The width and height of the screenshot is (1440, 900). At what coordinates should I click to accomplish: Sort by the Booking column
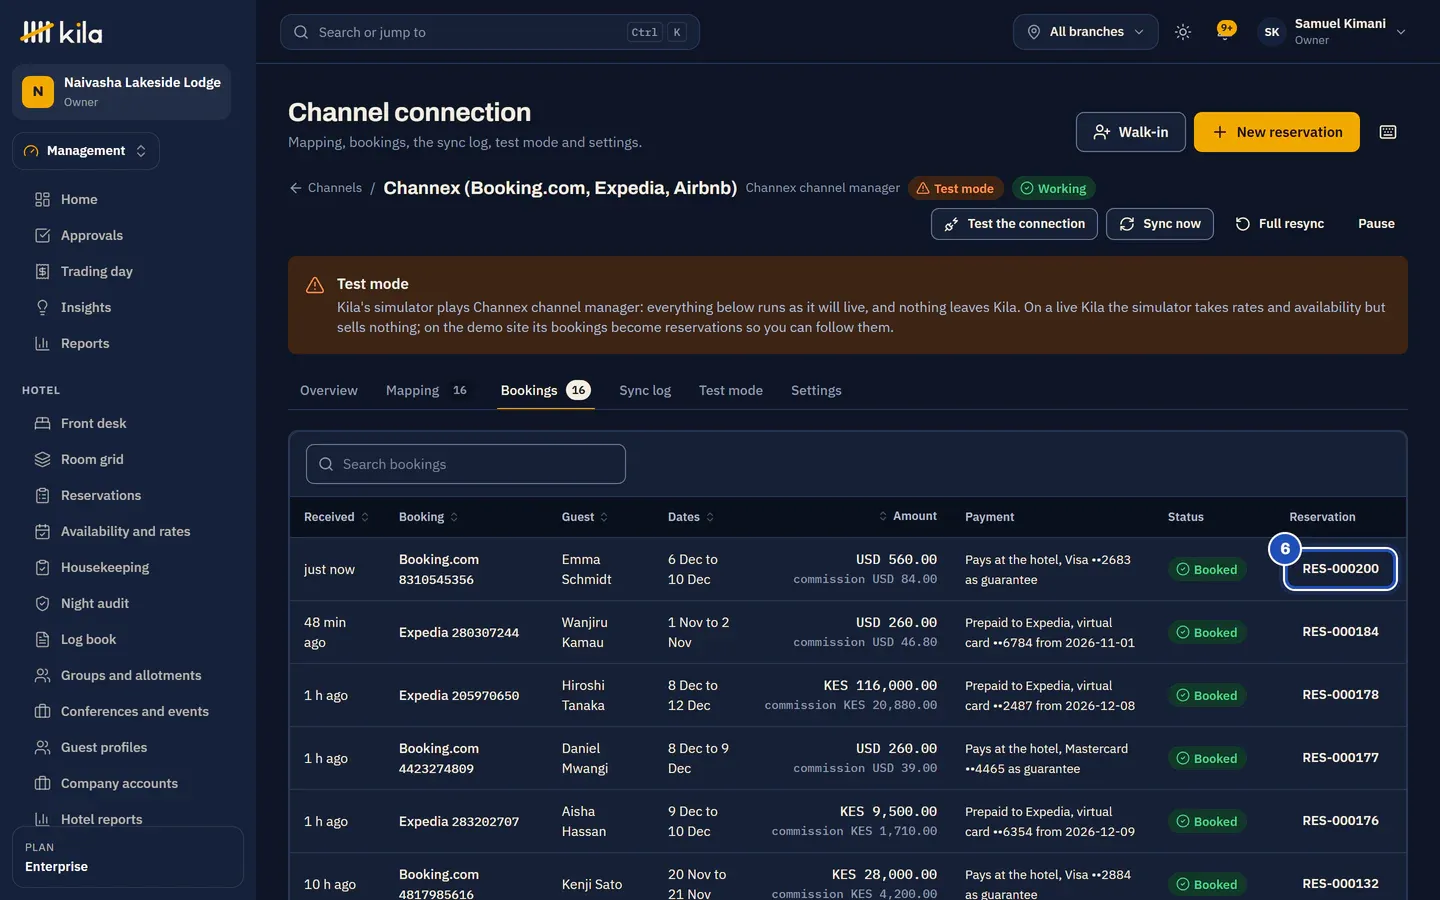coord(428,517)
